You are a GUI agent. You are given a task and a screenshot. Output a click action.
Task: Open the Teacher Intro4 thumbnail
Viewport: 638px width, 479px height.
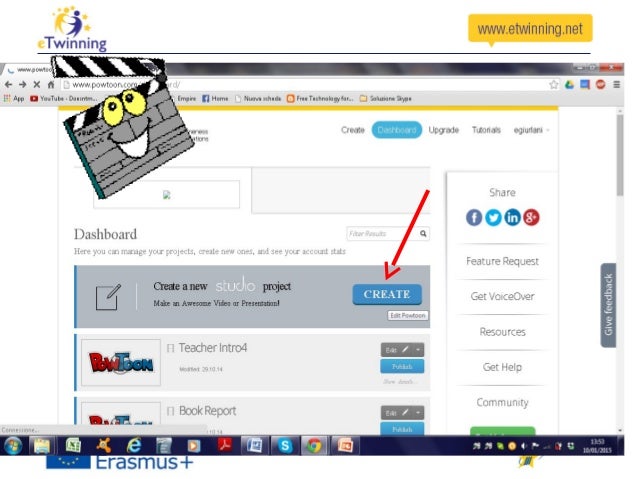121,363
